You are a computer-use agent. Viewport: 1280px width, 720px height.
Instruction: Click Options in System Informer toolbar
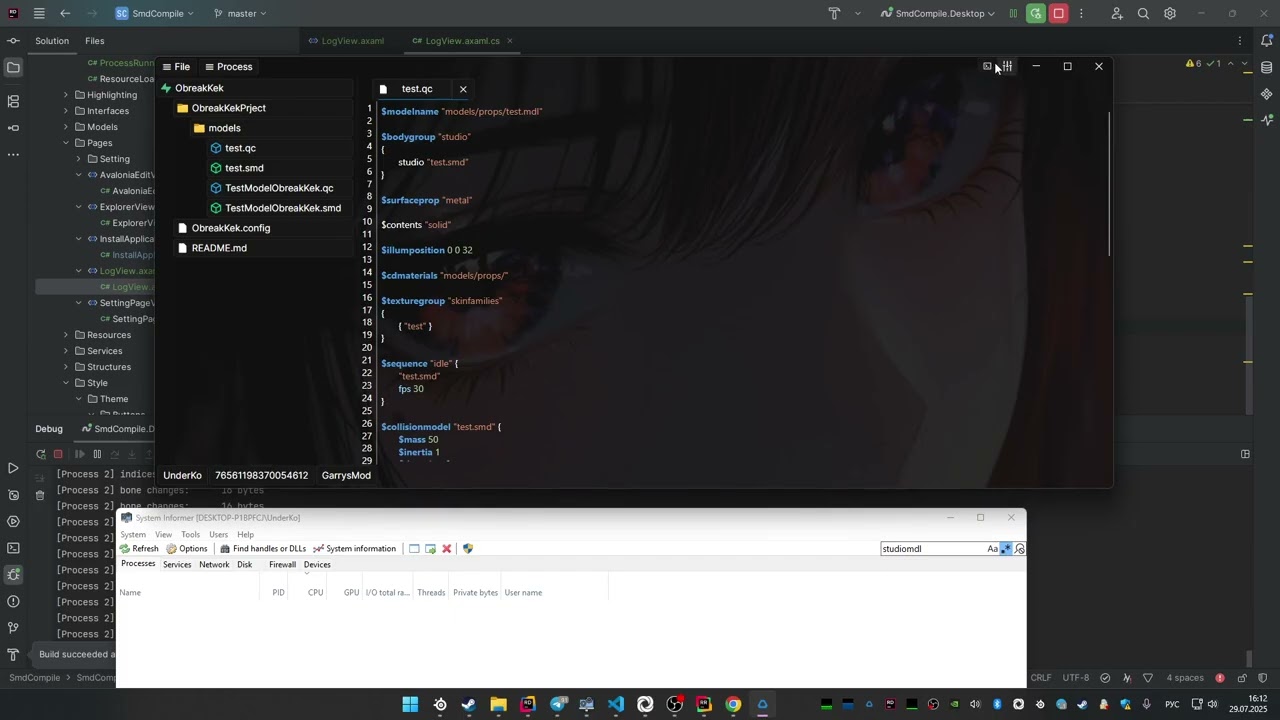[x=187, y=549]
